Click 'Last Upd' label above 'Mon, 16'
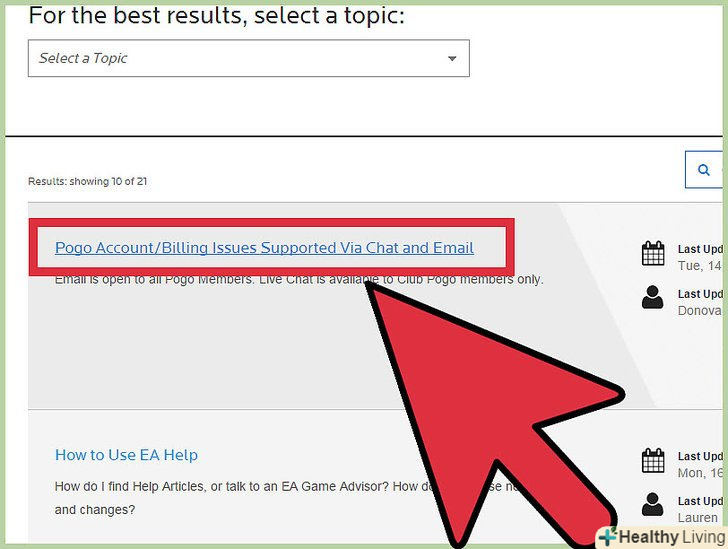 700,457
